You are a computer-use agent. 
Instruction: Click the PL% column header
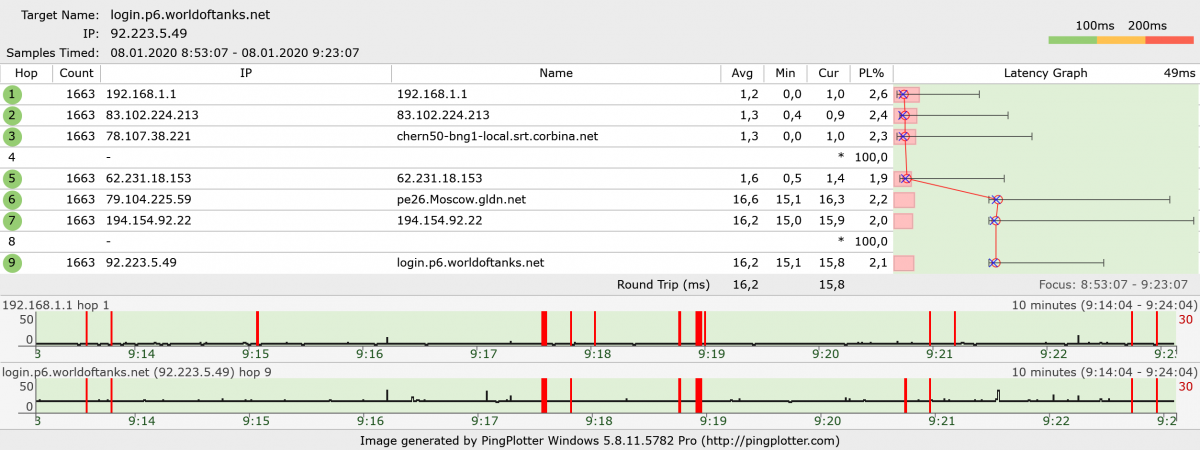click(x=870, y=73)
